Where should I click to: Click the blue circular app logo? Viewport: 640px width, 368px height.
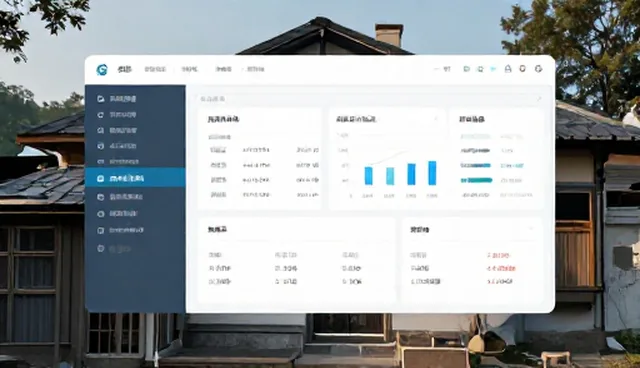(102, 69)
